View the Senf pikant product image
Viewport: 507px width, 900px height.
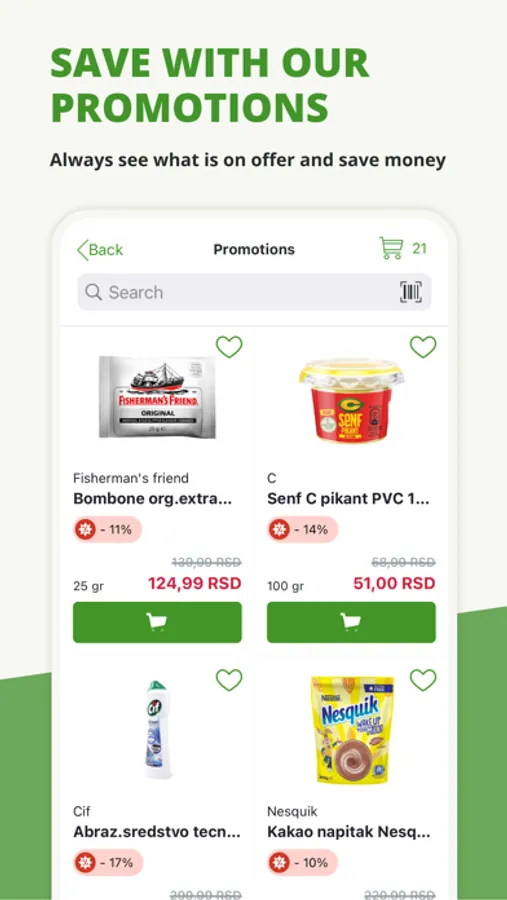pos(351,401)
